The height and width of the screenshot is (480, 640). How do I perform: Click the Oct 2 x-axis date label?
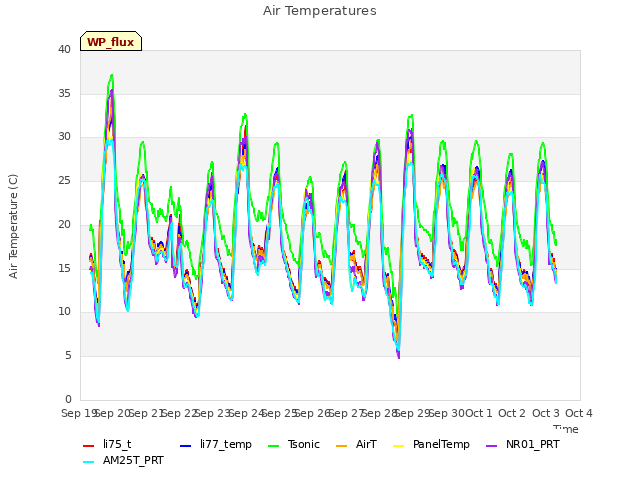(512, 413)
